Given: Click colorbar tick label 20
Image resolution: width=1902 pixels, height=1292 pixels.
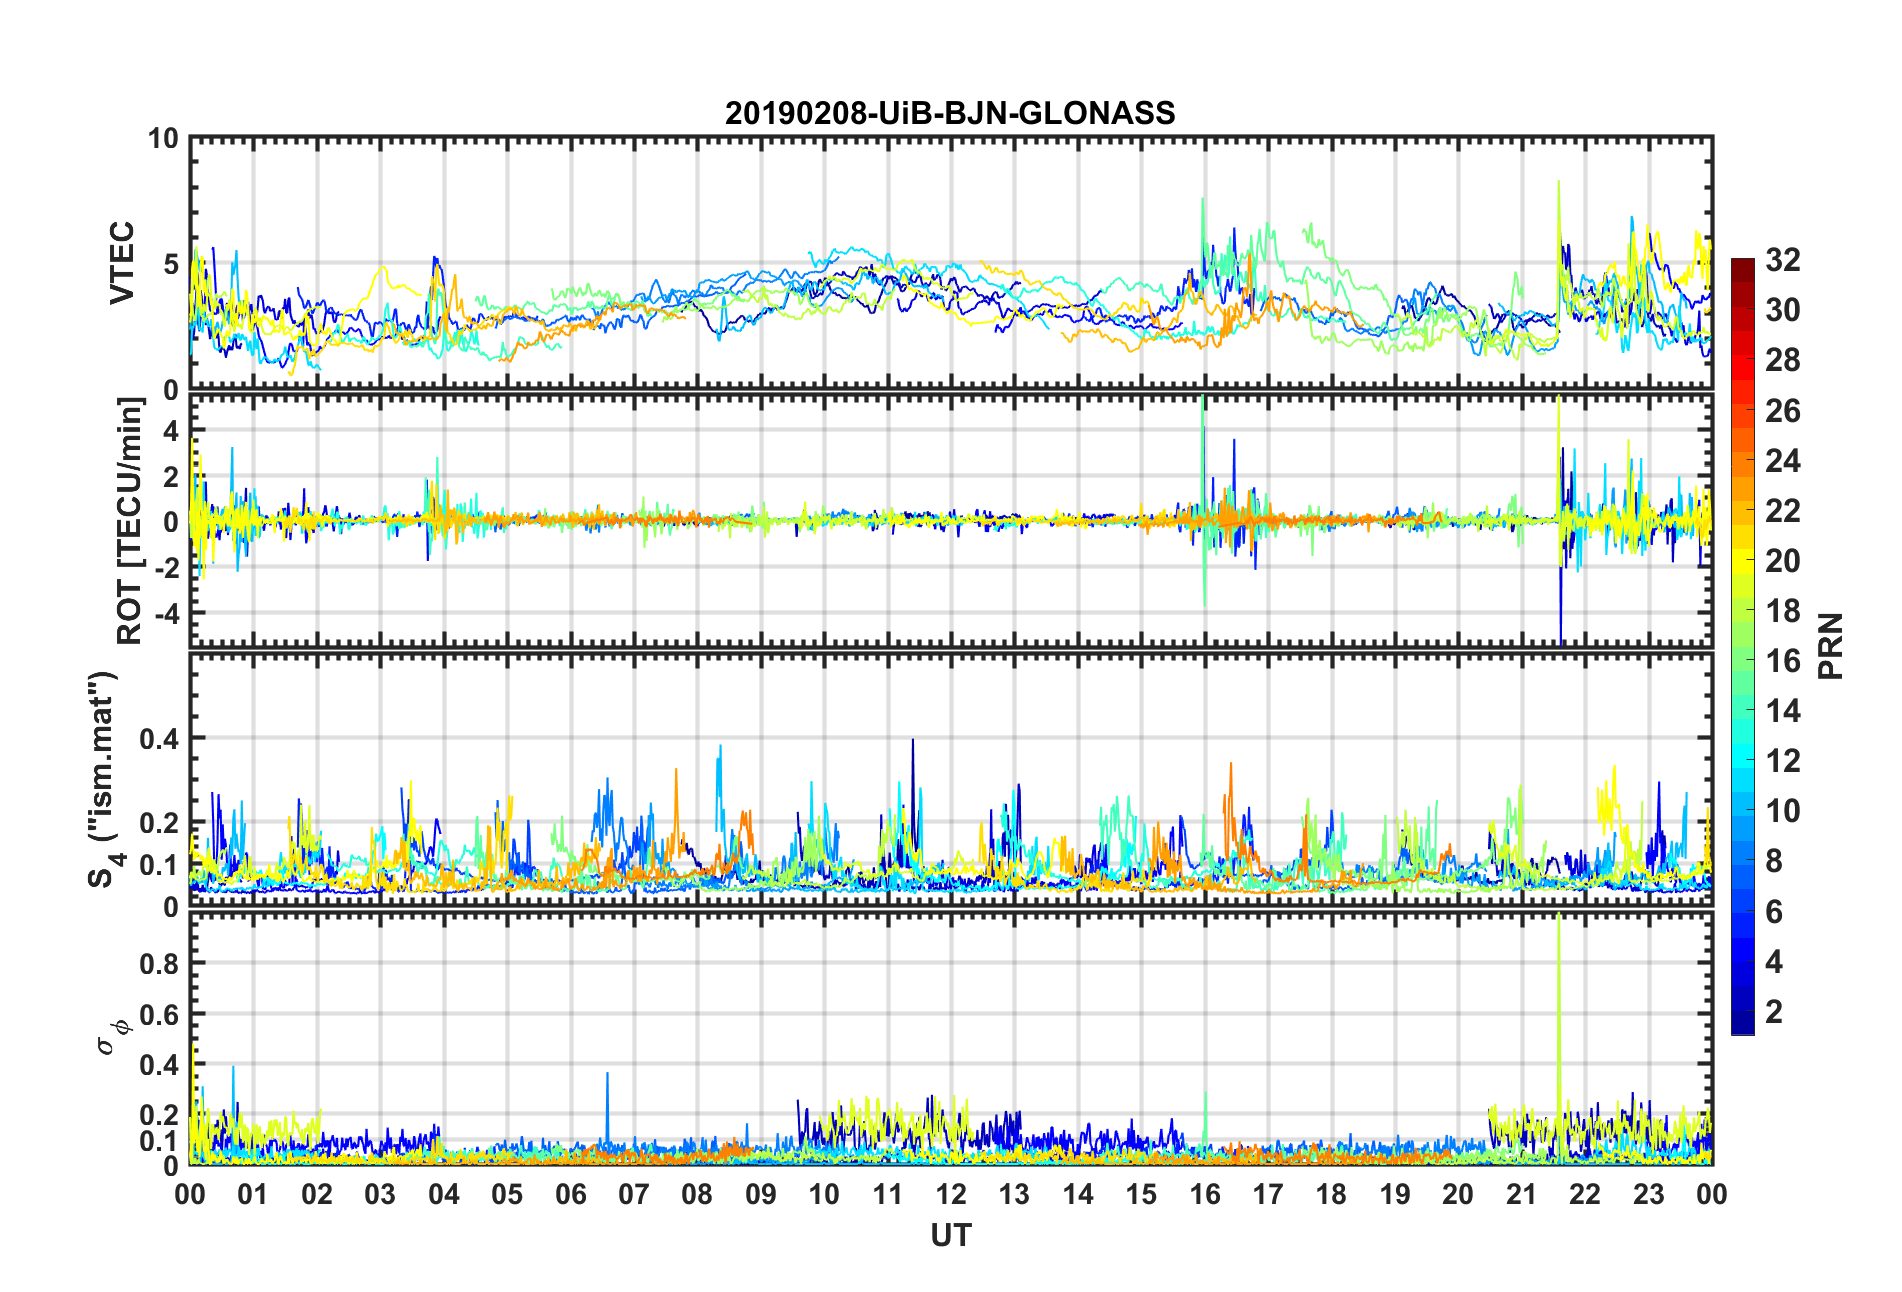Looking at the screenshot, I should pyautogui.click(x=1782, y=560).
